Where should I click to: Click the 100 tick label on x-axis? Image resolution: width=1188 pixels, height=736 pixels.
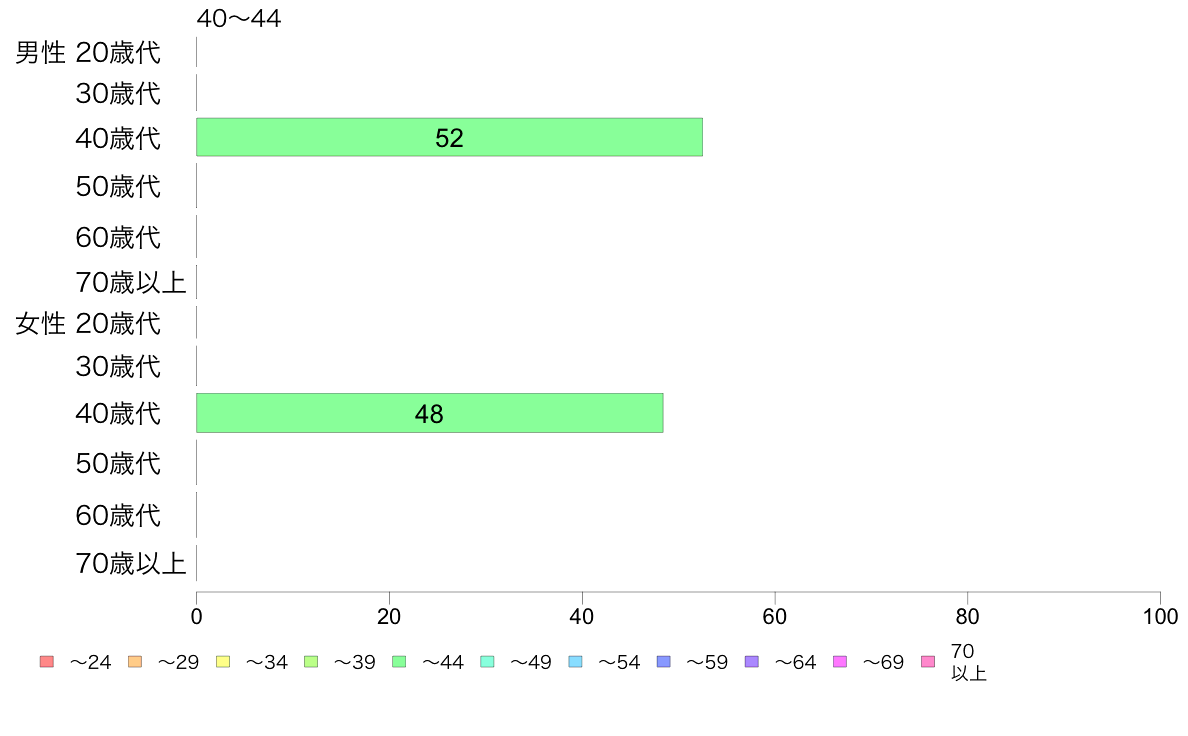pos(1160,617)
